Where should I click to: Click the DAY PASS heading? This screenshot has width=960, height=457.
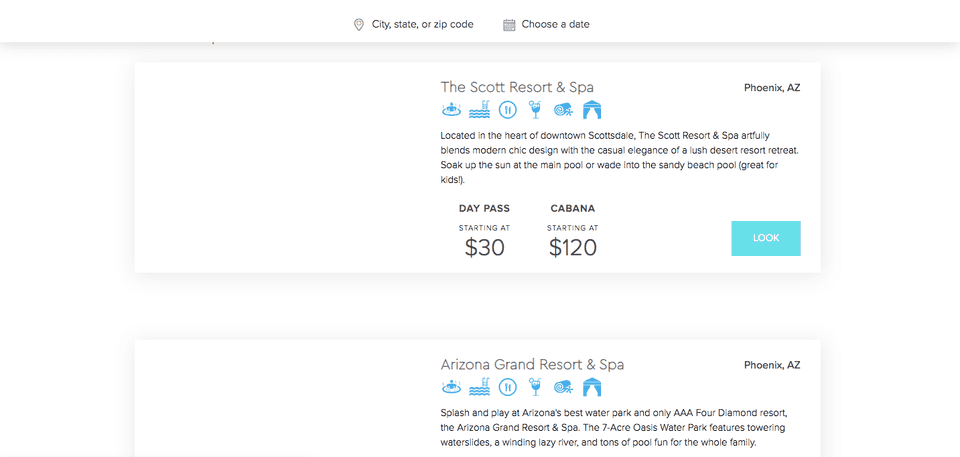click(x=484, y=208)
